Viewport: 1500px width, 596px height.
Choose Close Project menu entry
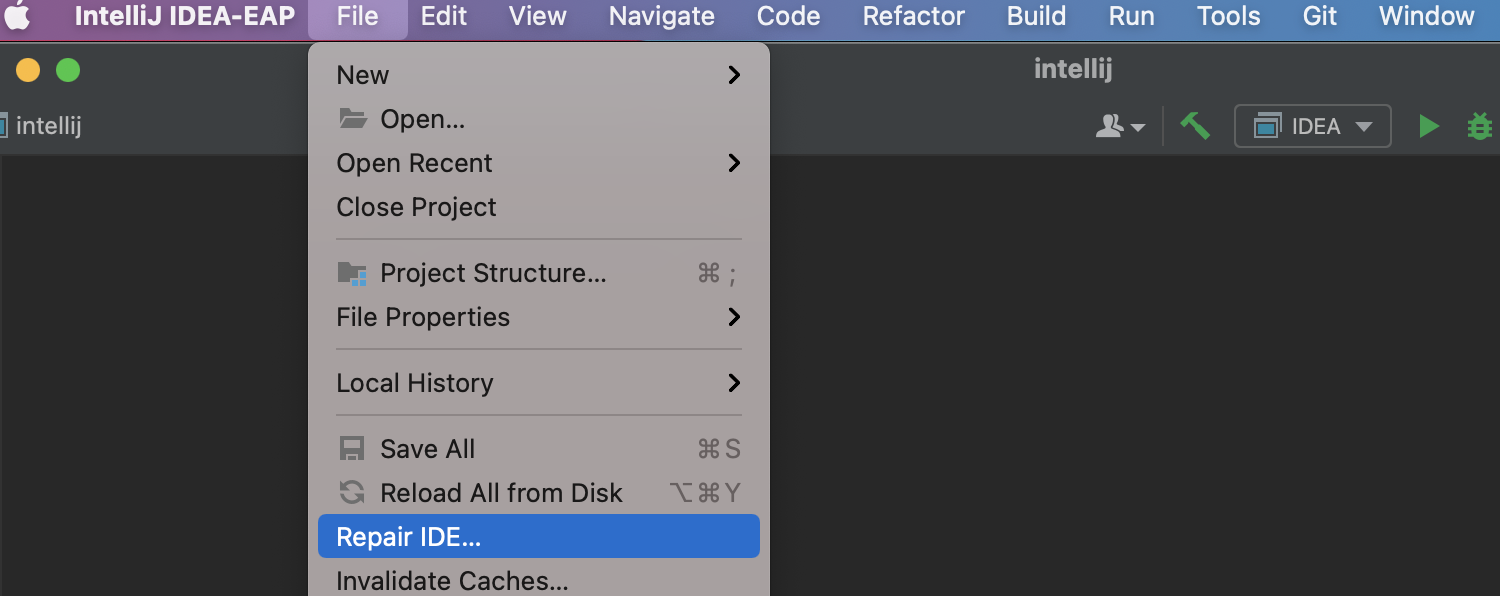click(416, 207)
